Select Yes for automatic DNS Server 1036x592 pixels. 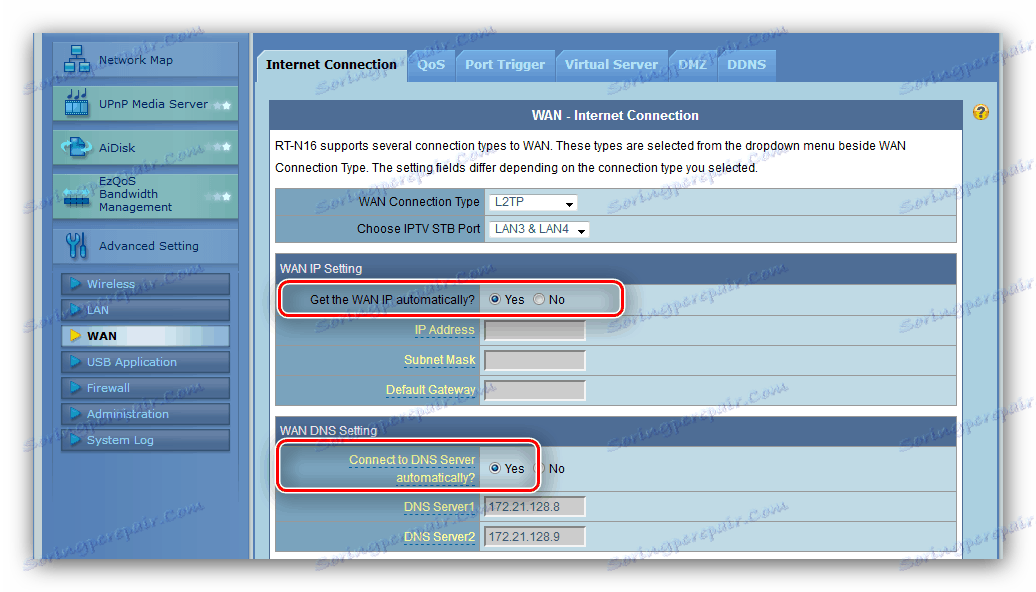495,468
